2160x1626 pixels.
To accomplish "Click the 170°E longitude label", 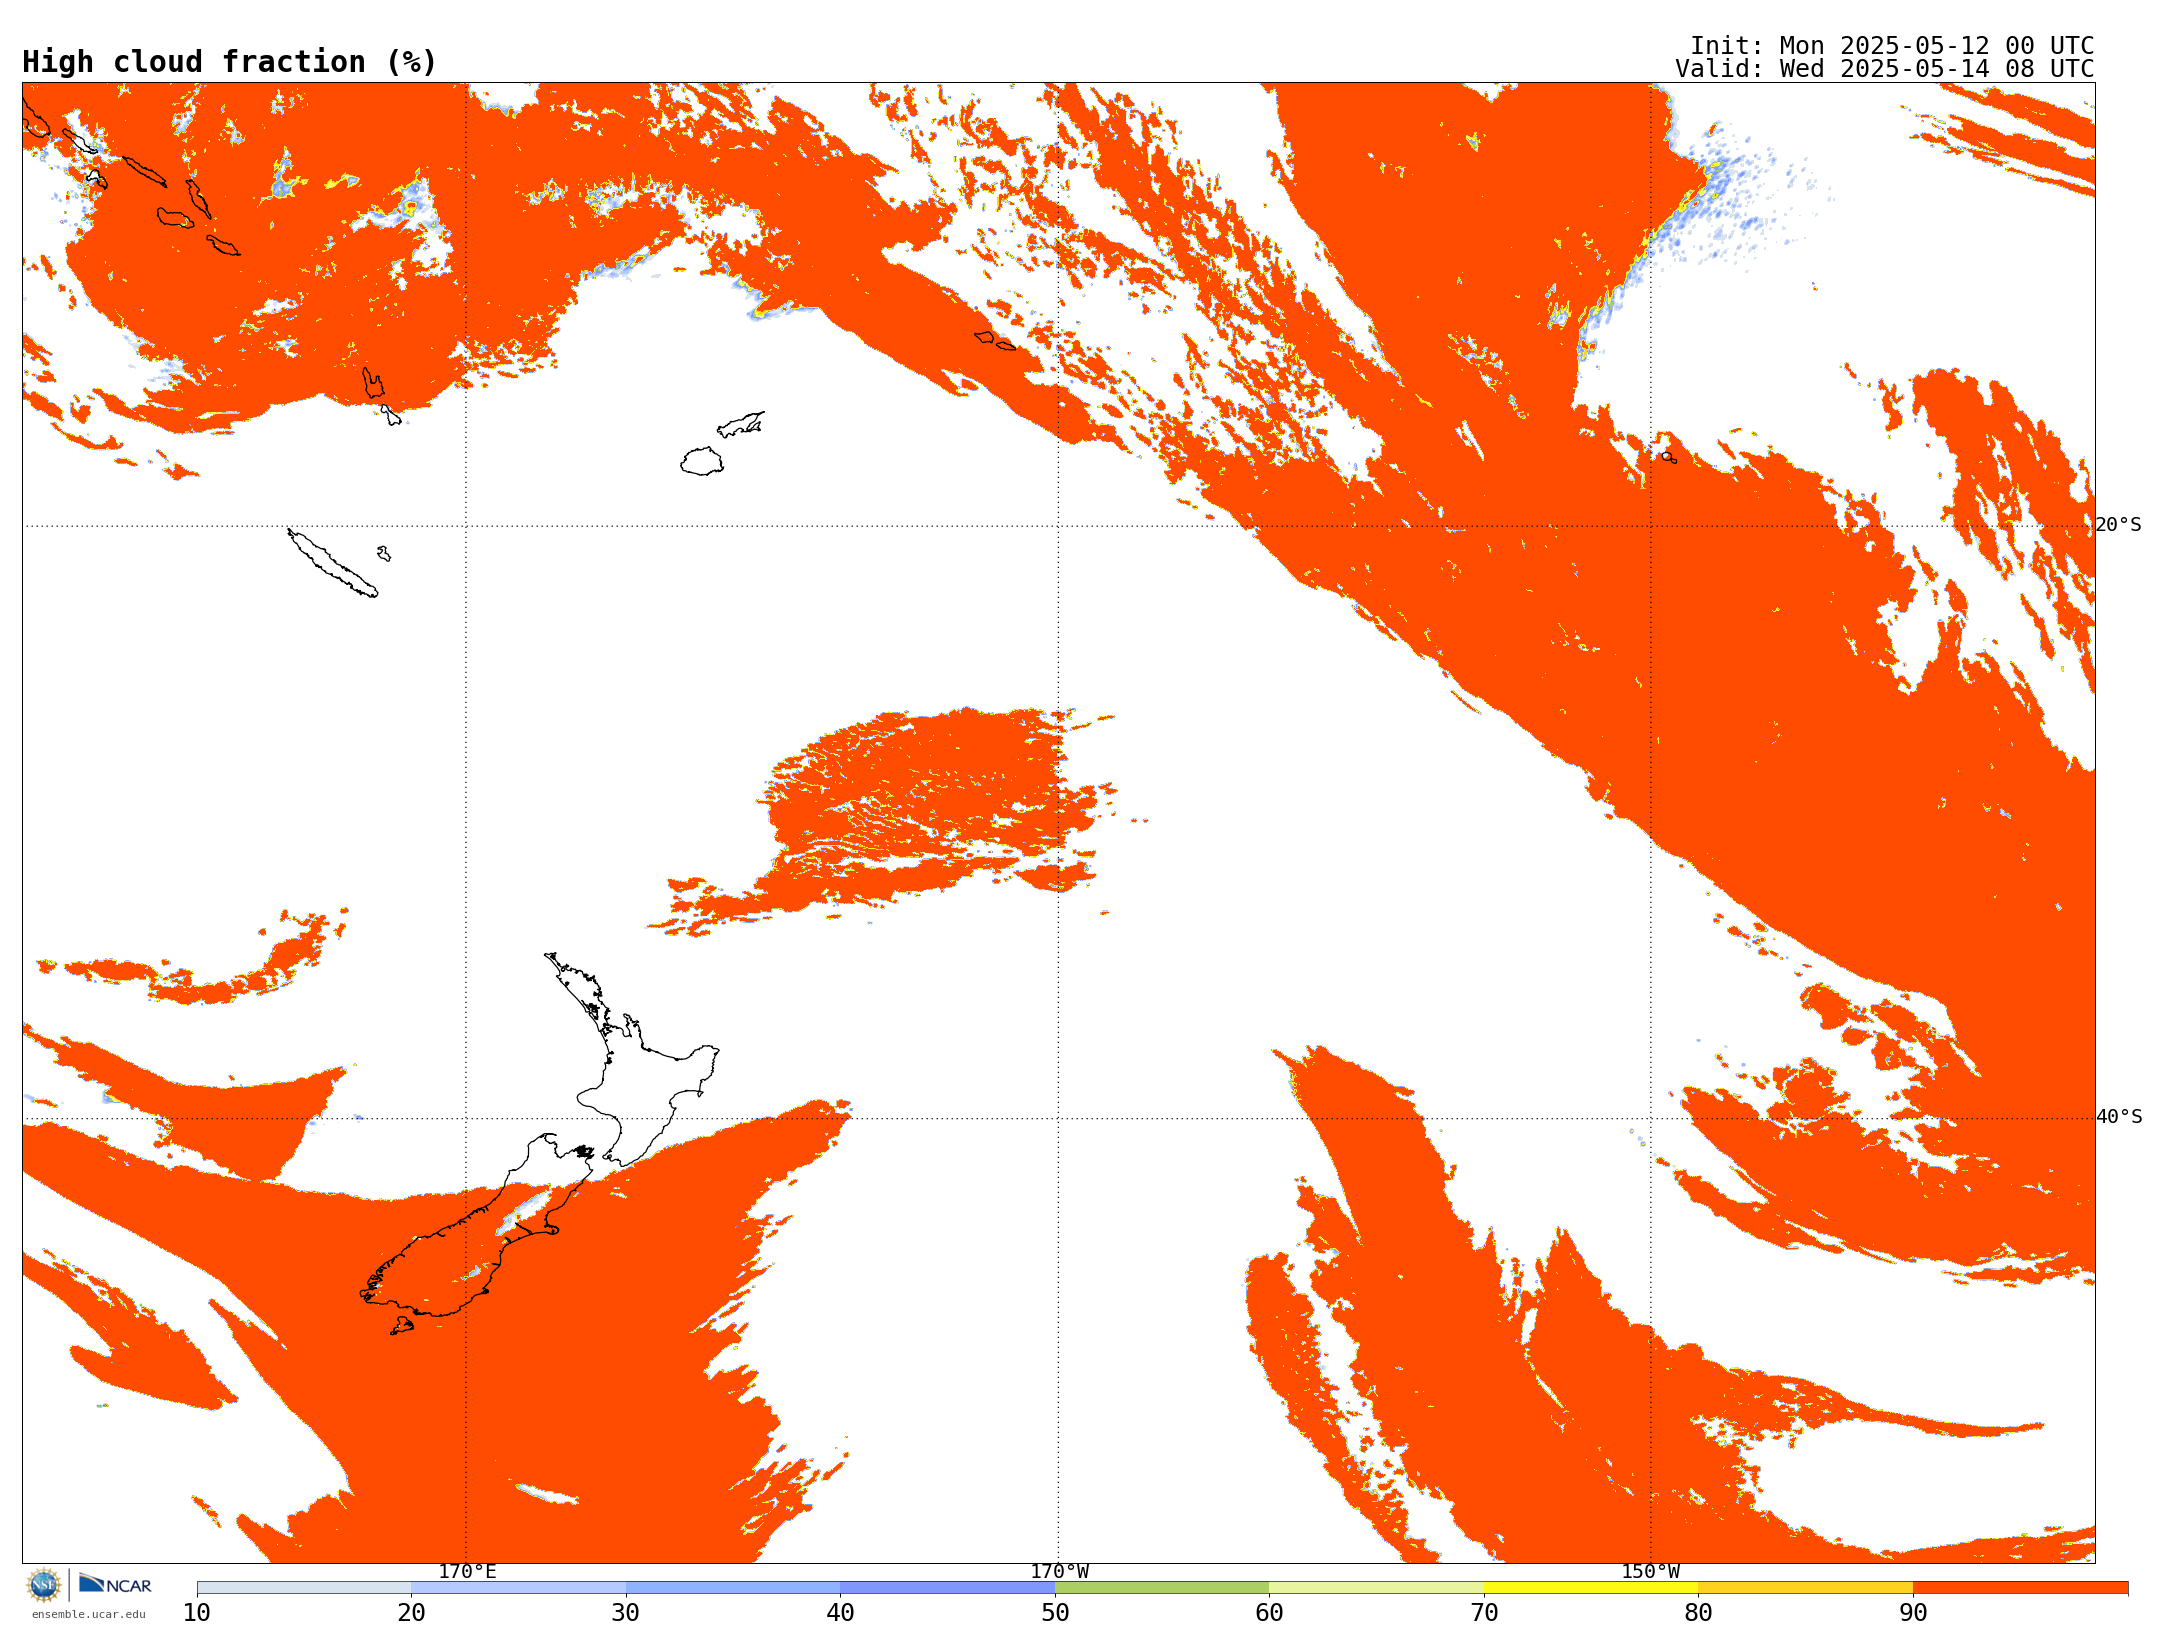I will click(x=467, y=1572).
